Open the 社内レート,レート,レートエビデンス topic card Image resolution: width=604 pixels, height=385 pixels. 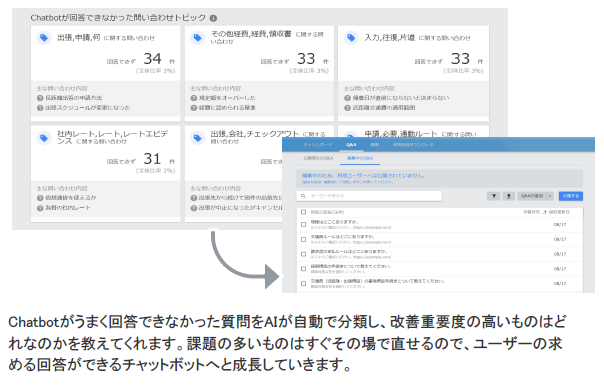(x=106, y=173)
